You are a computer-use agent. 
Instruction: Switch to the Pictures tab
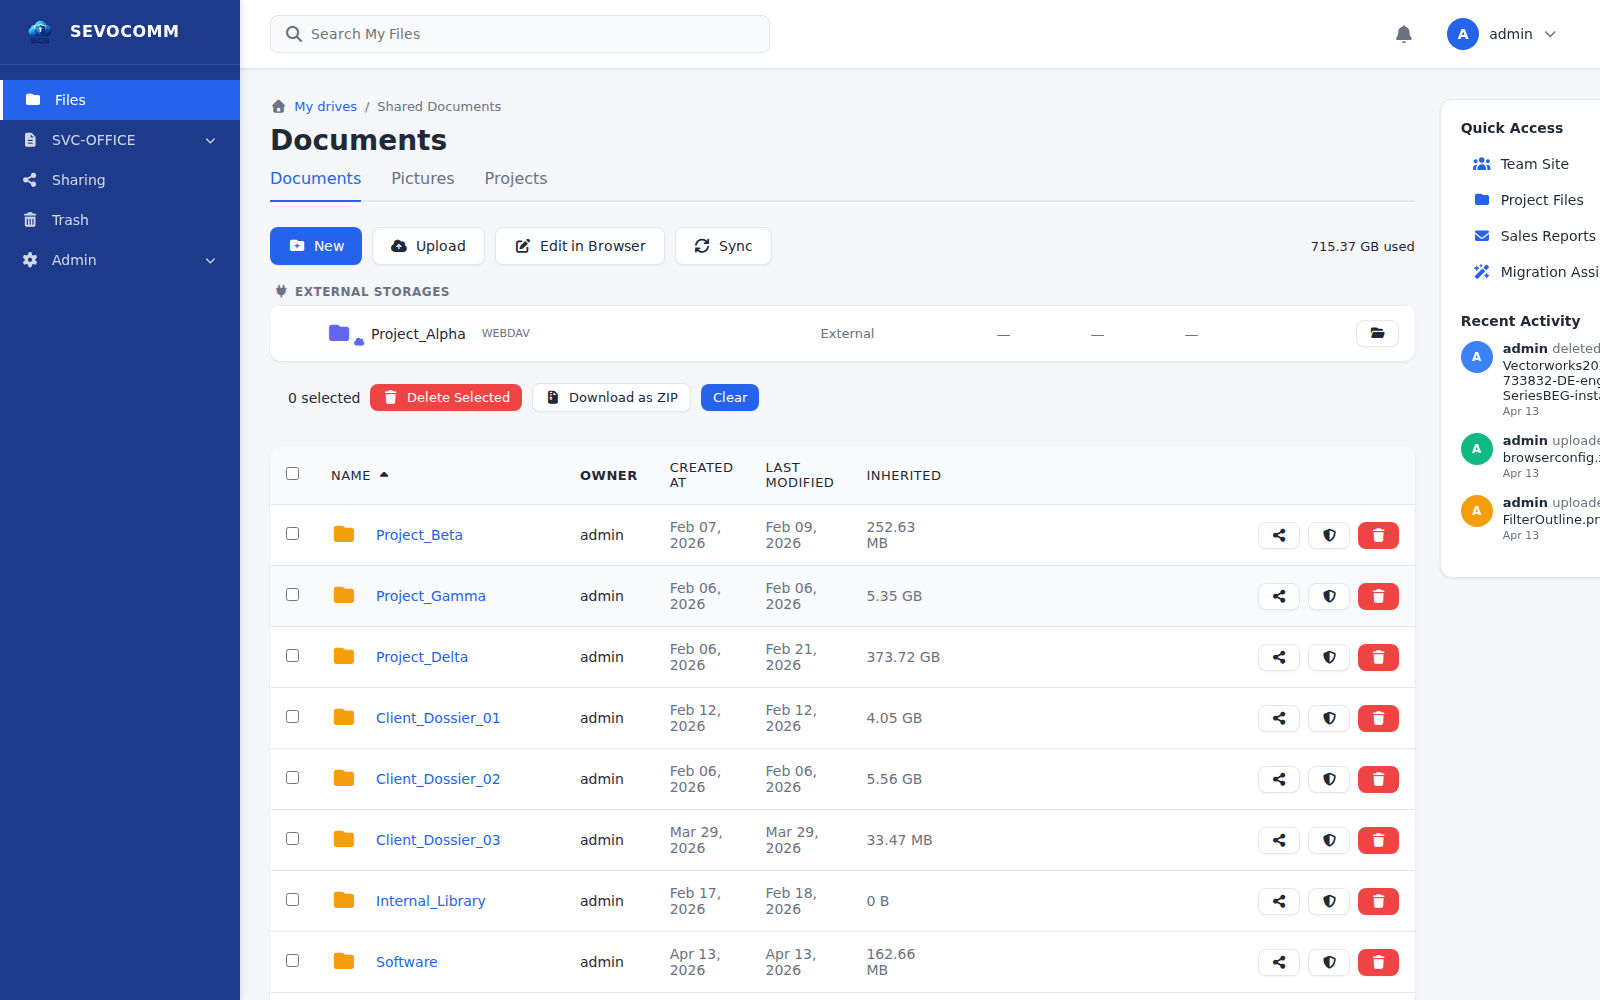422,178
